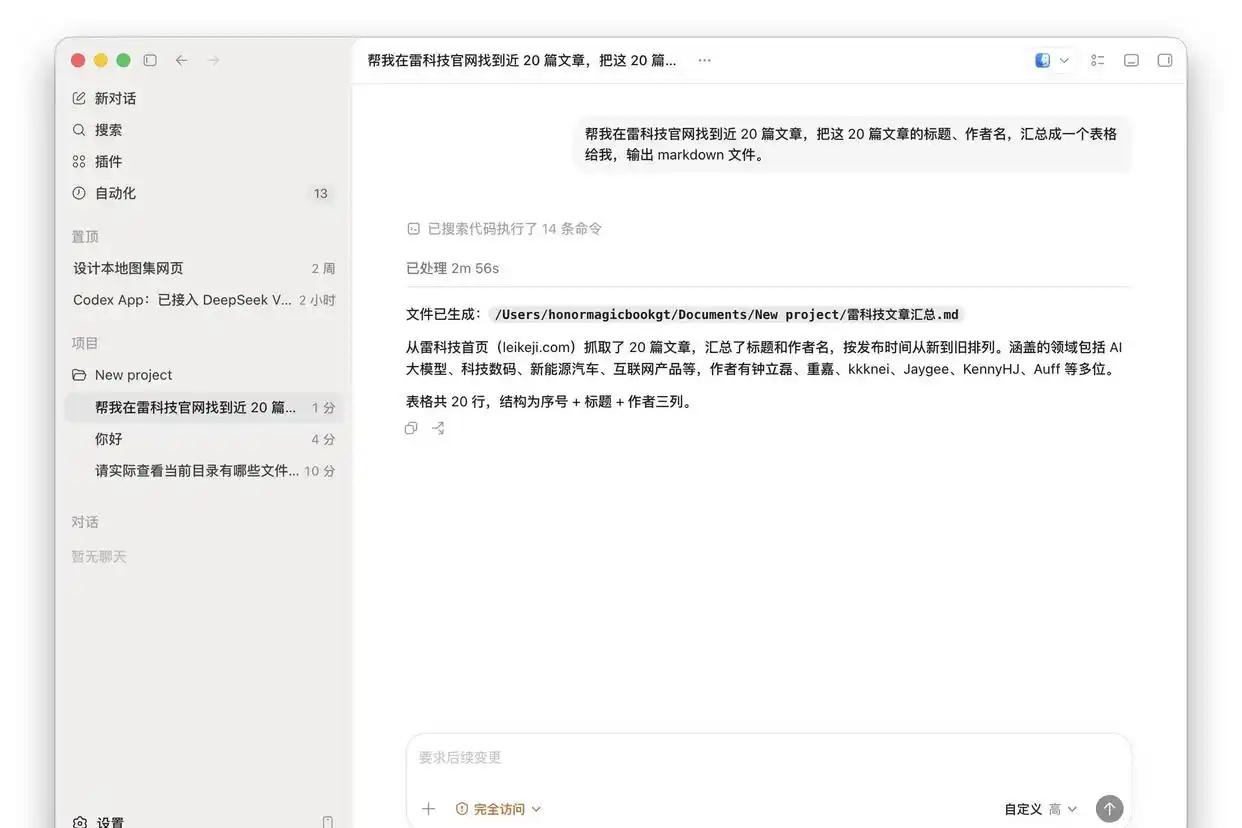This screenshot has height=828, width=1242.
Task: Open the three-dot menu next to the title
Action: point(705,60)
